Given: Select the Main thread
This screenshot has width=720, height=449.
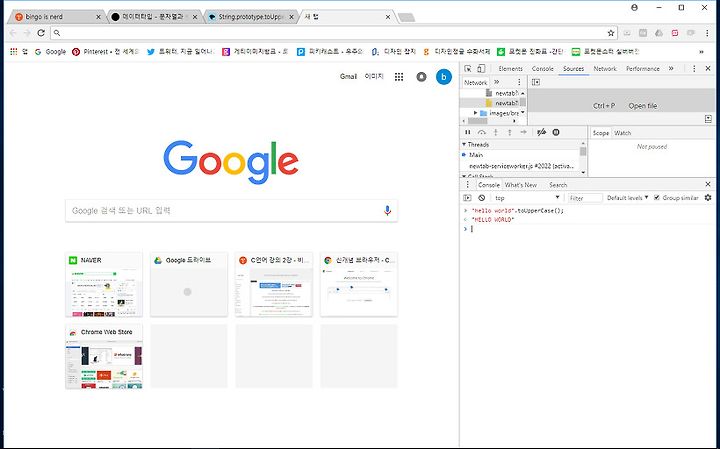Looking at the screenshot, I should pyautogui.click(x=476, y=155).
